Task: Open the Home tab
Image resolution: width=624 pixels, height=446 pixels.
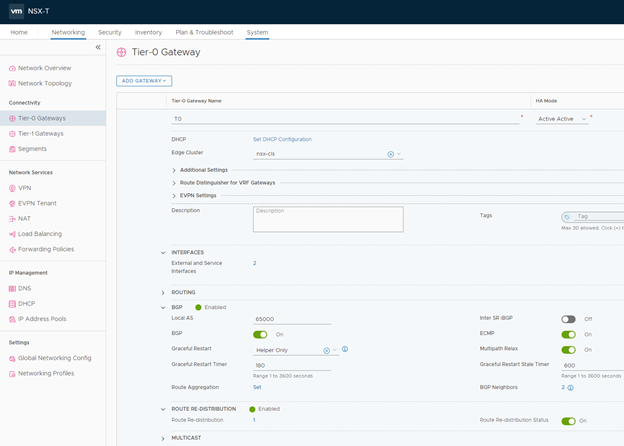Action: coord(19,33)
